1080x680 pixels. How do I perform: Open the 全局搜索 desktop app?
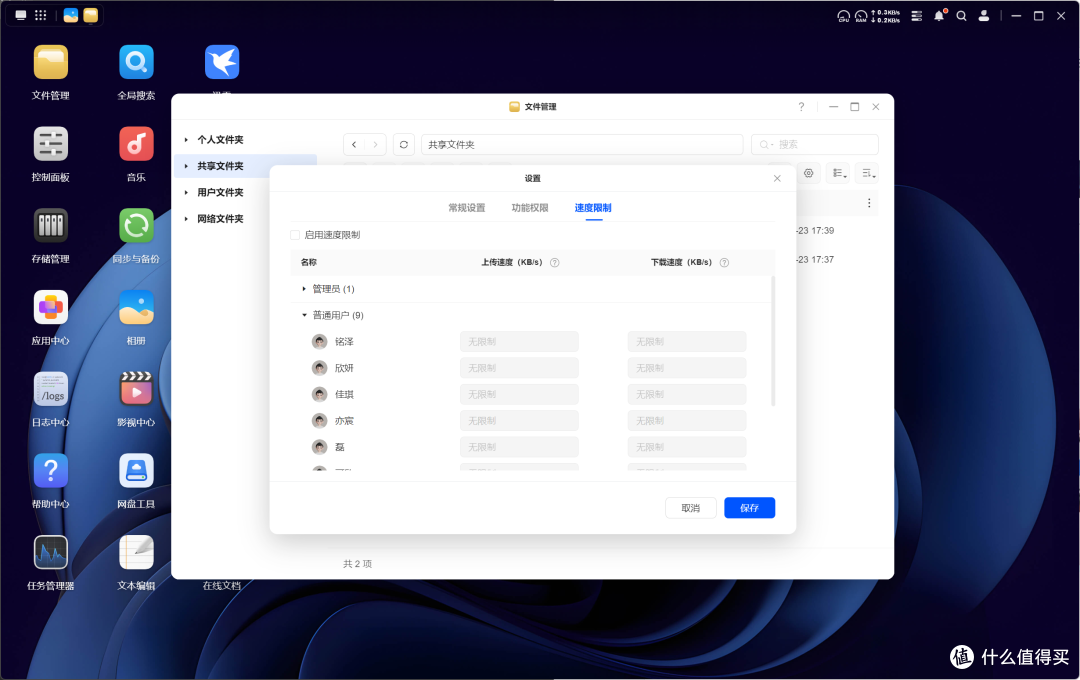pos(136,63)
